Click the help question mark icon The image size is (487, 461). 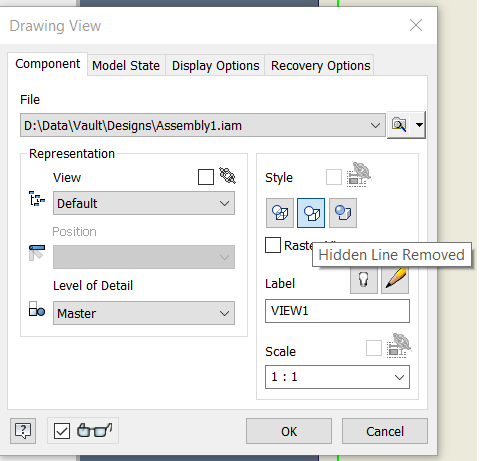(x=23, y=431)
